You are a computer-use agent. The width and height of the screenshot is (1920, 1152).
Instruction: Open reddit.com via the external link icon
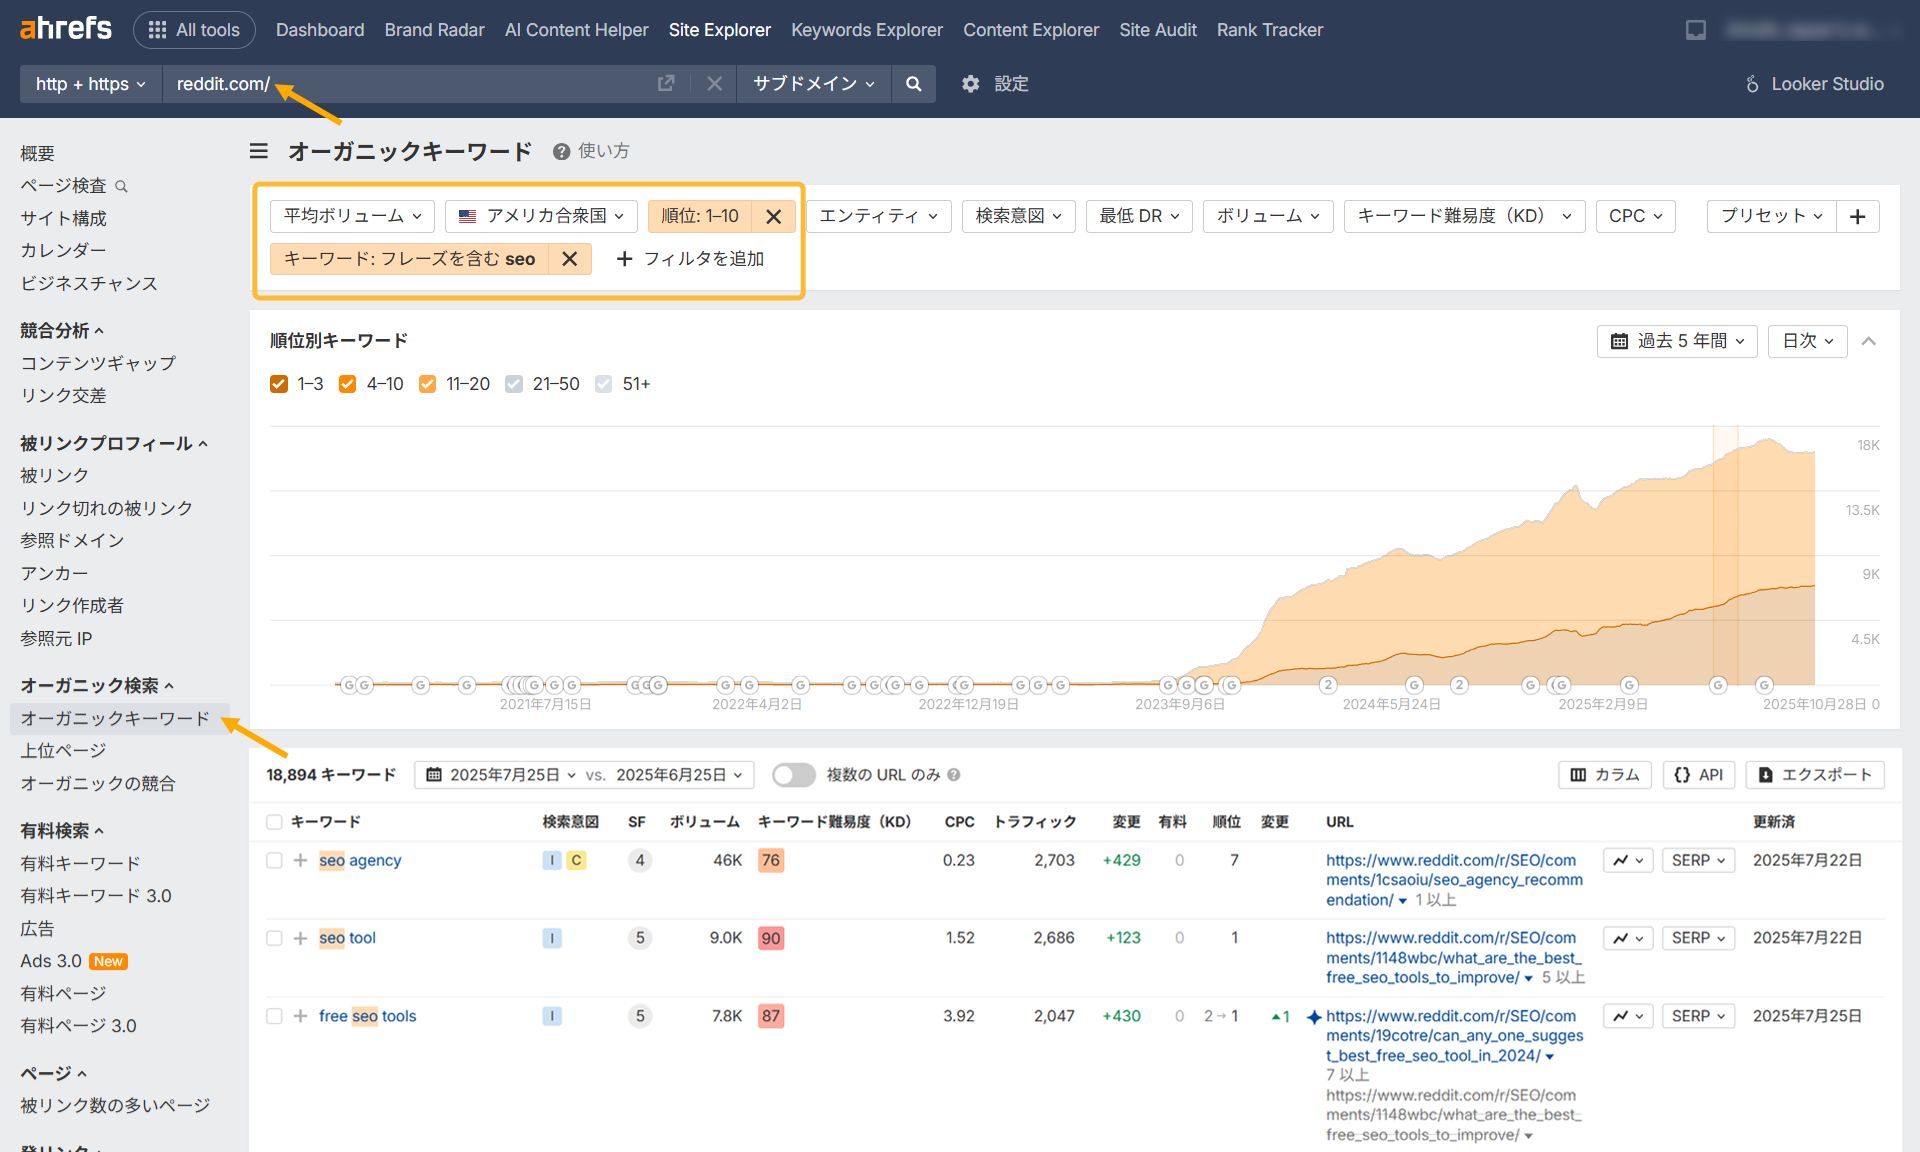666,84
